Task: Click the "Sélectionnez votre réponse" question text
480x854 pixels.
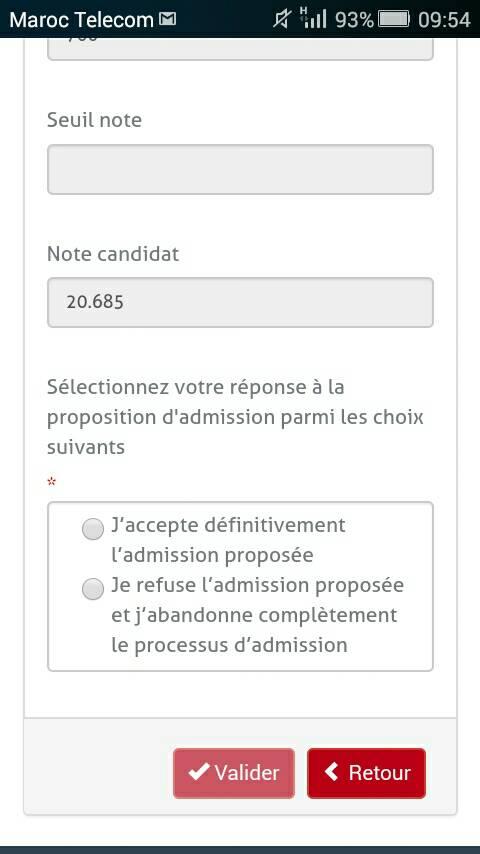Action: pyautogui.click(x=235, y=417)
